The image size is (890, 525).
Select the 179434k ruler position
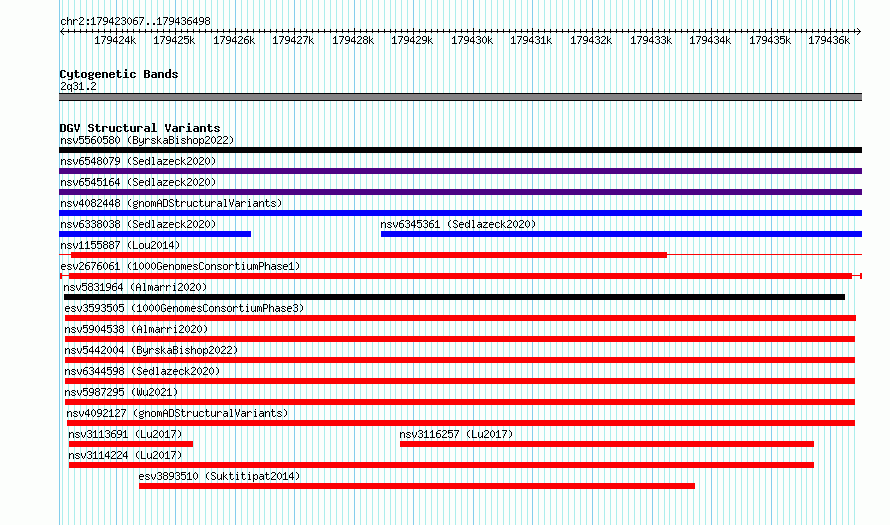[x=710, y=40]
